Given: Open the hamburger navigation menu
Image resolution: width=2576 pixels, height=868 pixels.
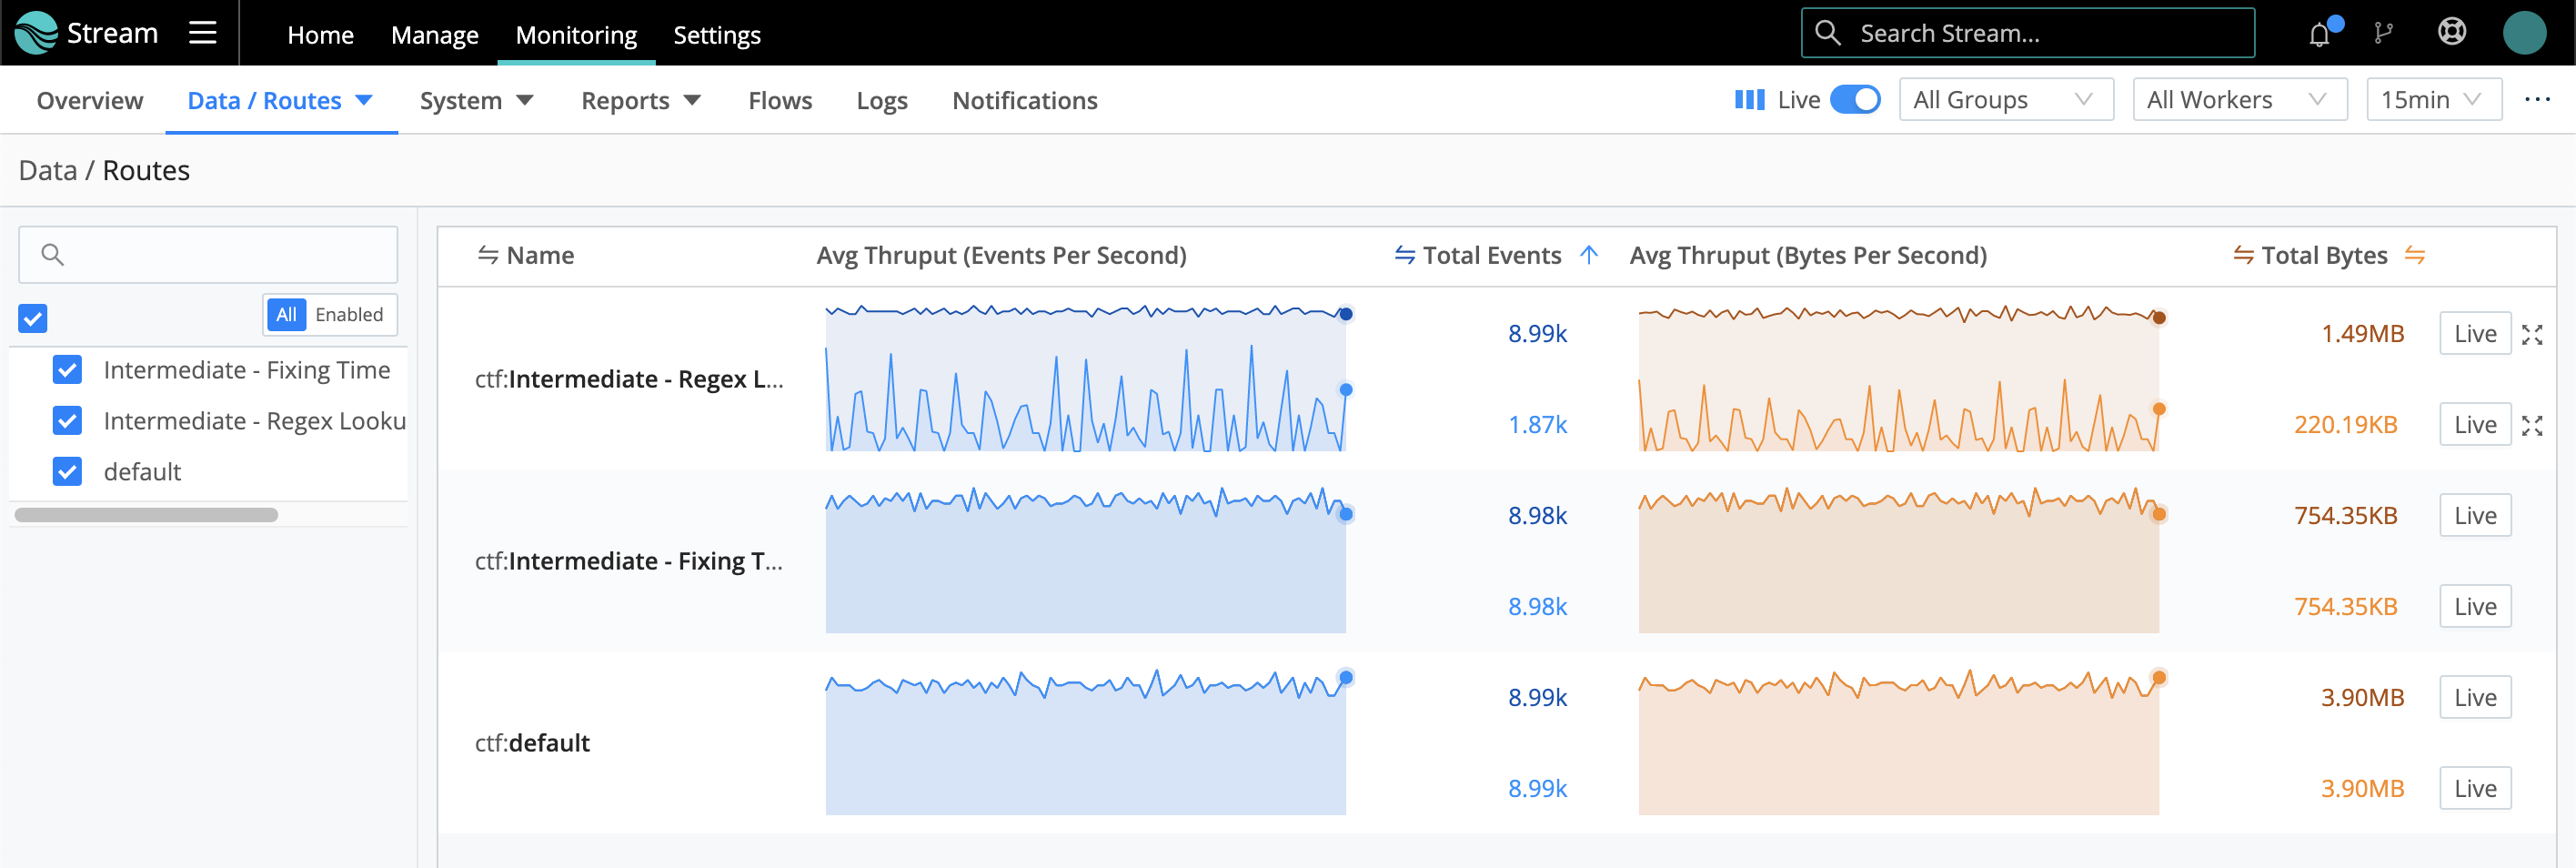Looking at the screenshot, I should 203,33.
